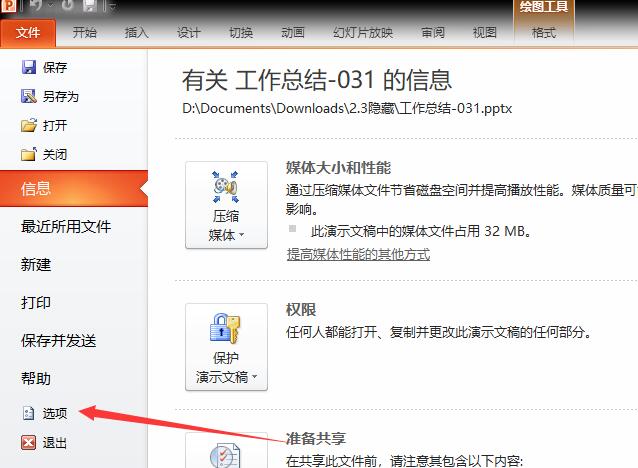Click the Open (打开) folder icon
The image size is (638, 468).
(x=28, y=125)
